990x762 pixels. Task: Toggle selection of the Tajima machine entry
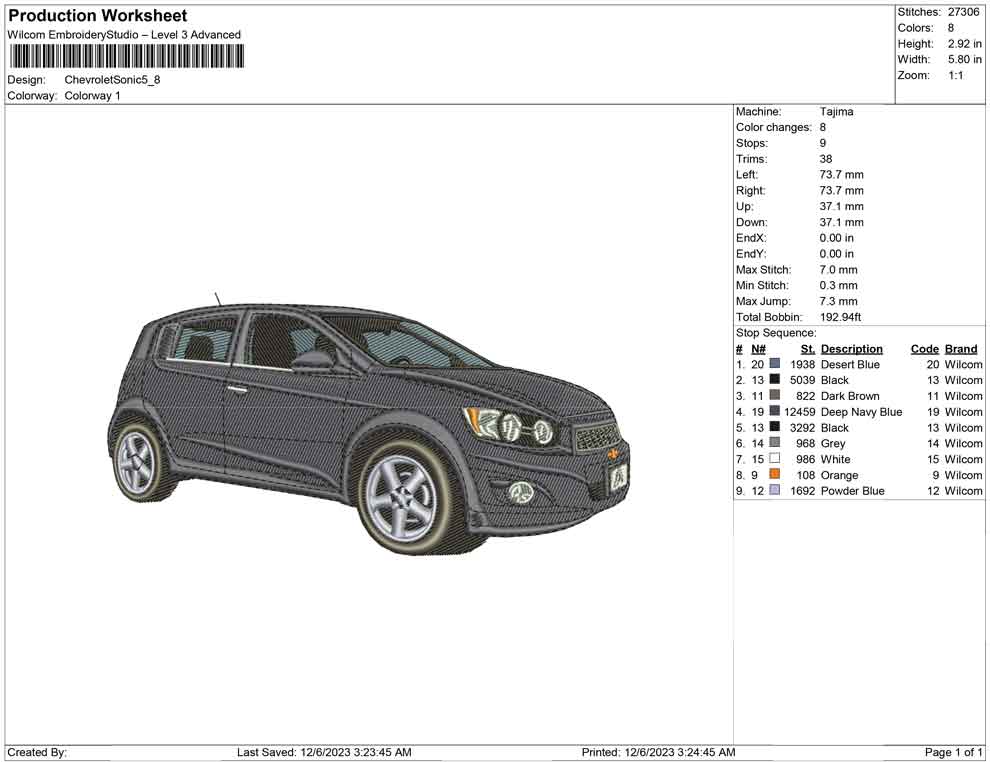click(x=837, y=111)
